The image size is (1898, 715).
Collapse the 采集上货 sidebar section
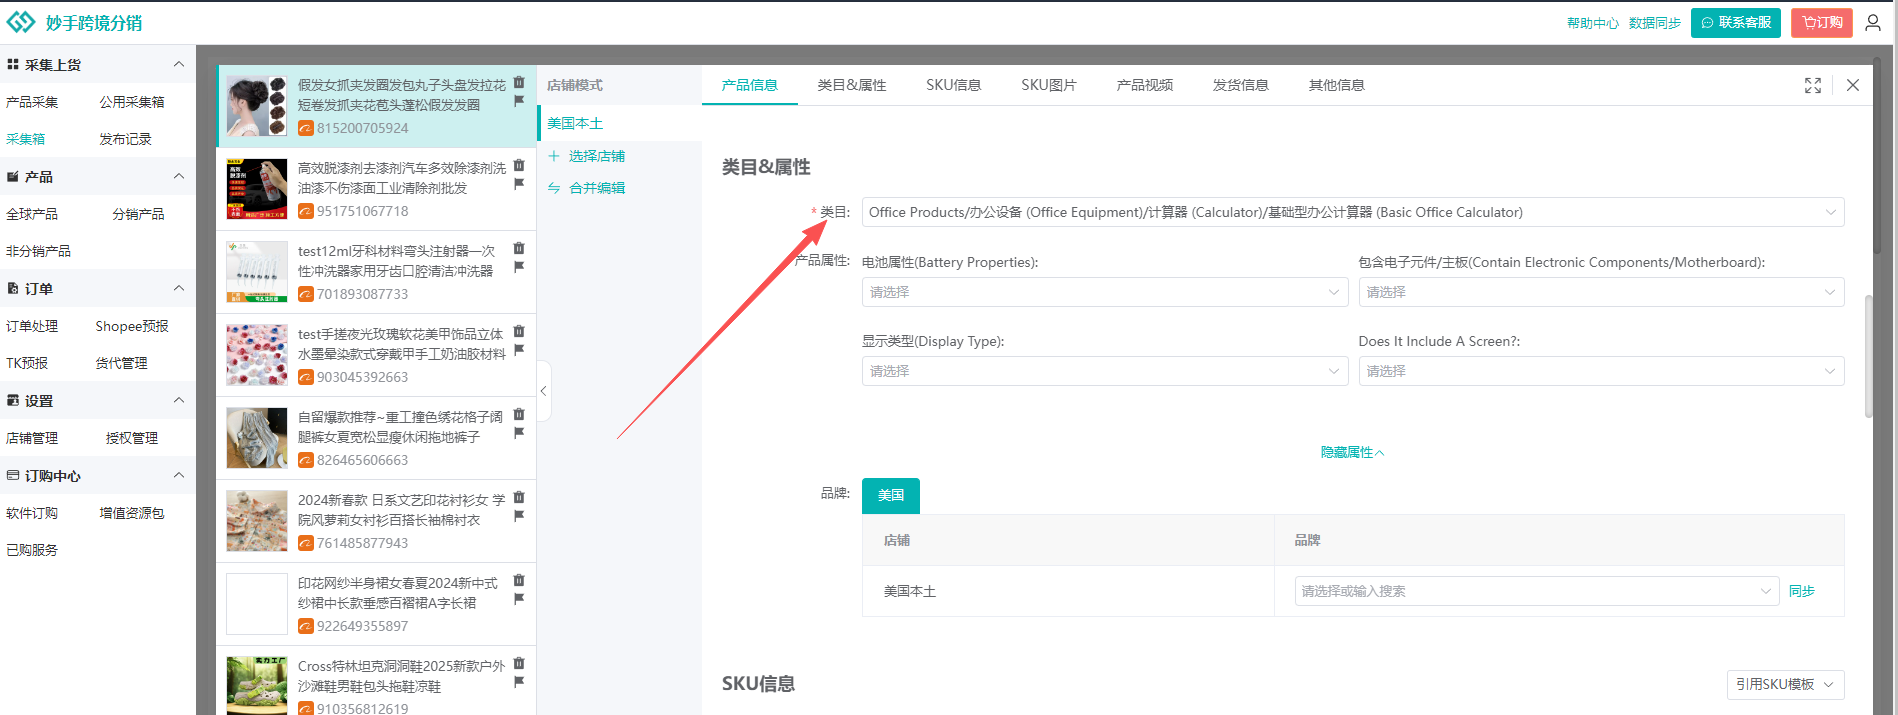tap(179, 64)
